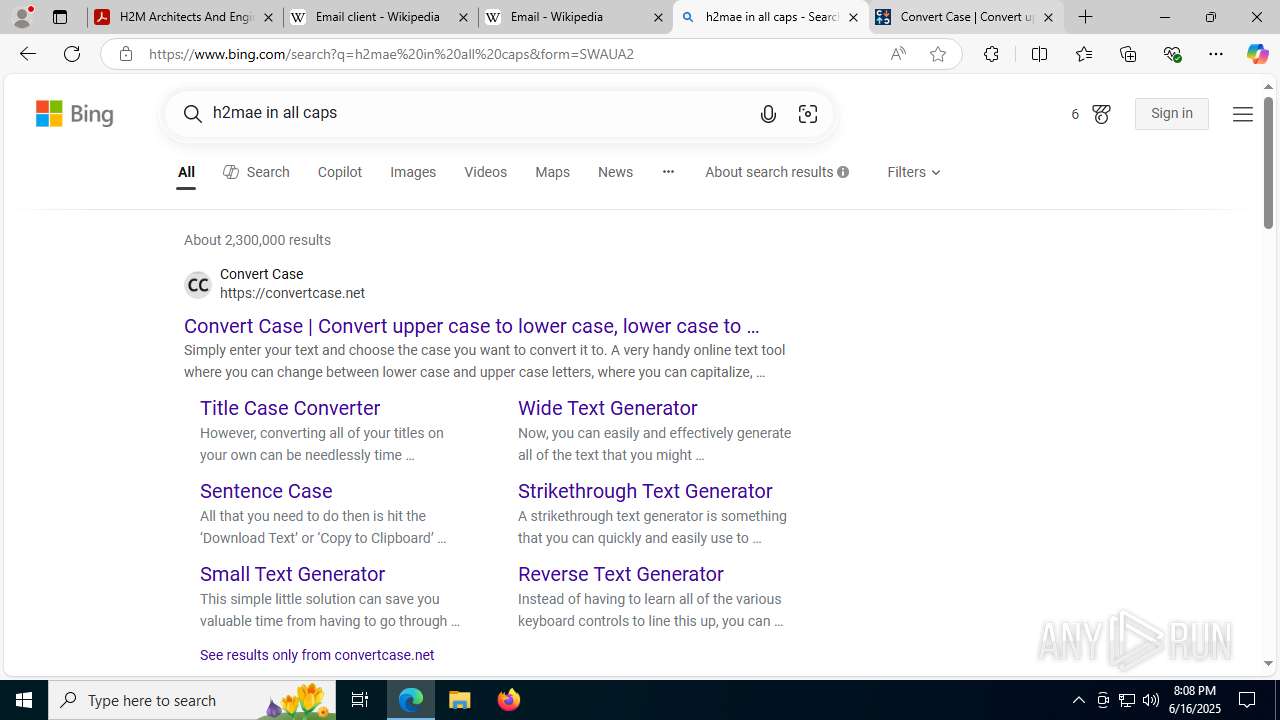Click the search magnifier icon in the Bing box
1280x720 pixels.
(192, 114)
